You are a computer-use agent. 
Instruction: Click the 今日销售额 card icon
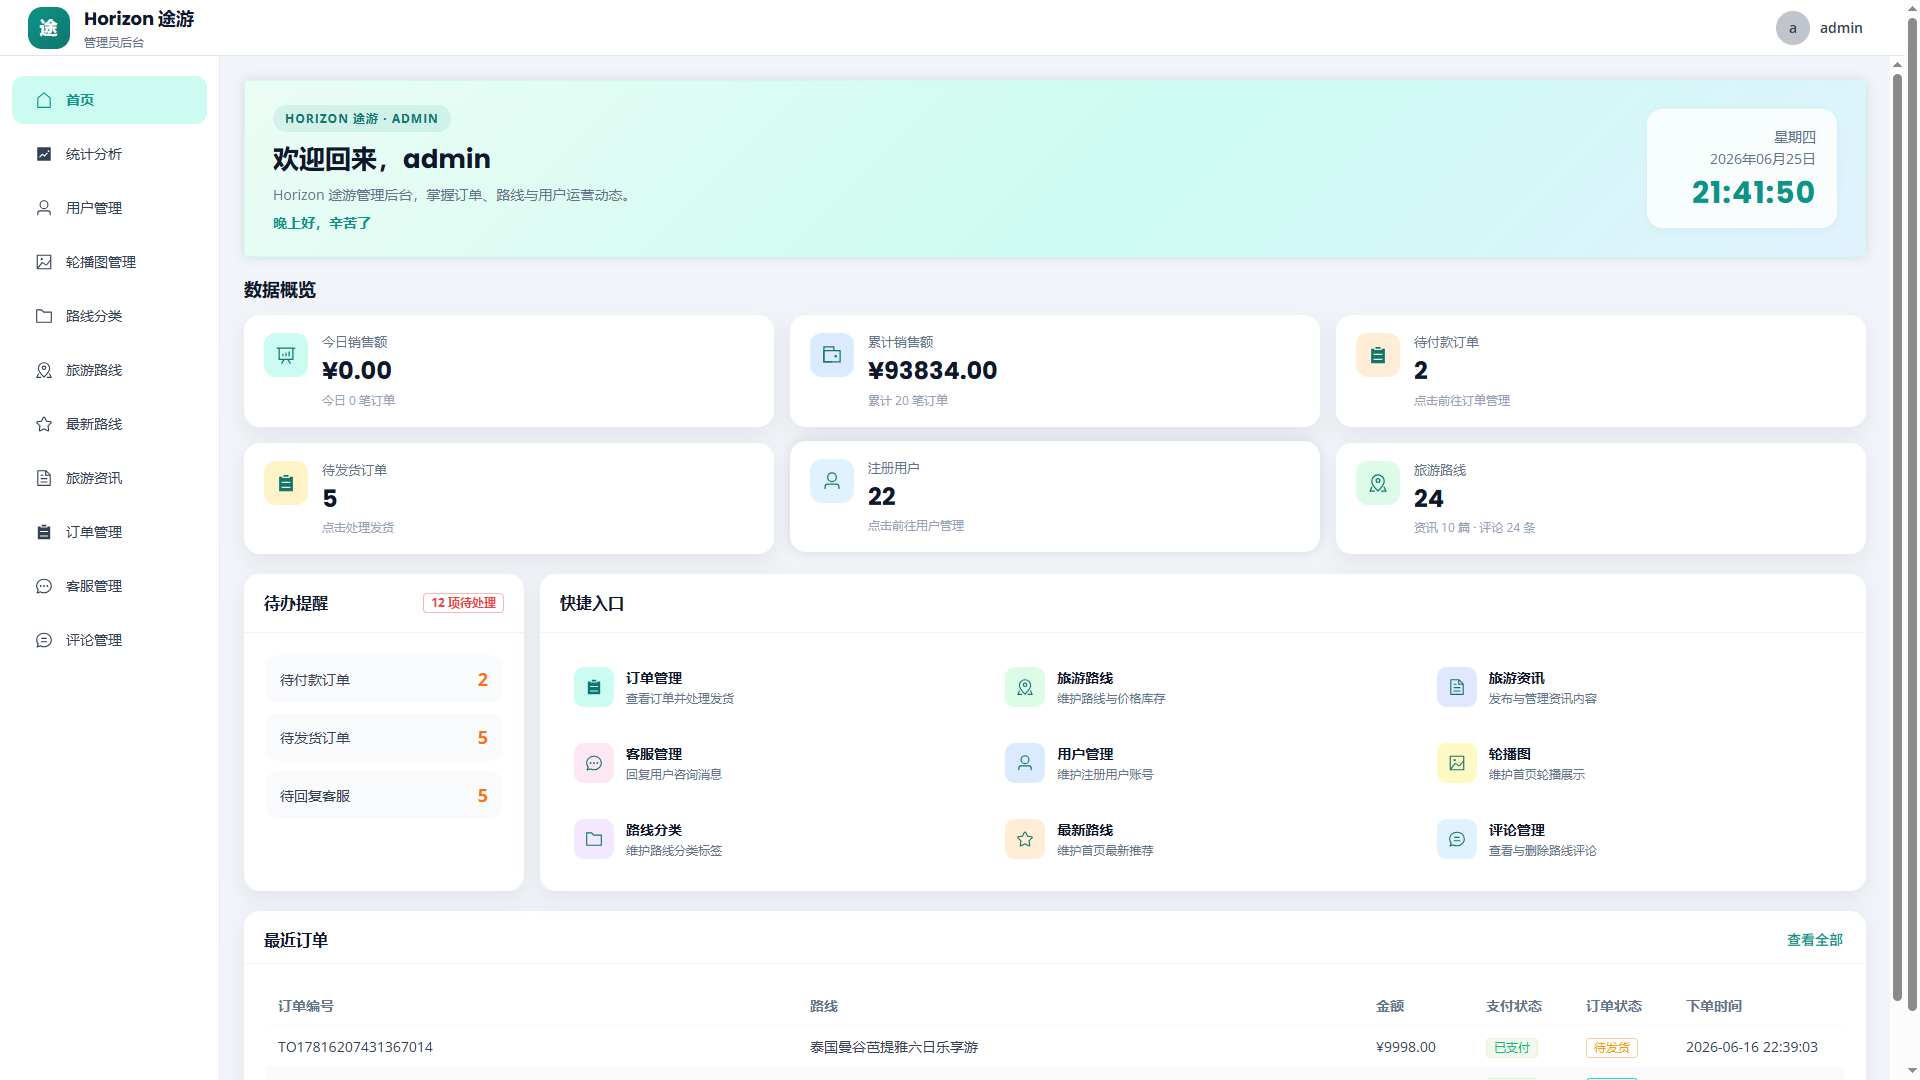click(x=286, y=355)
